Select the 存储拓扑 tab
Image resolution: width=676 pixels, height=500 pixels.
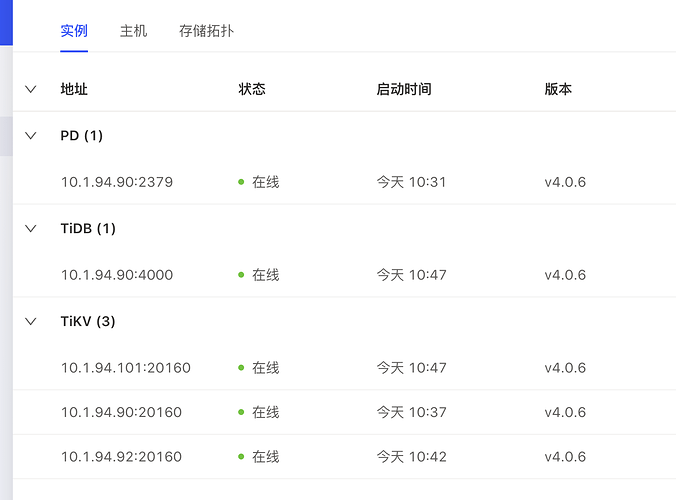[206, 31]
